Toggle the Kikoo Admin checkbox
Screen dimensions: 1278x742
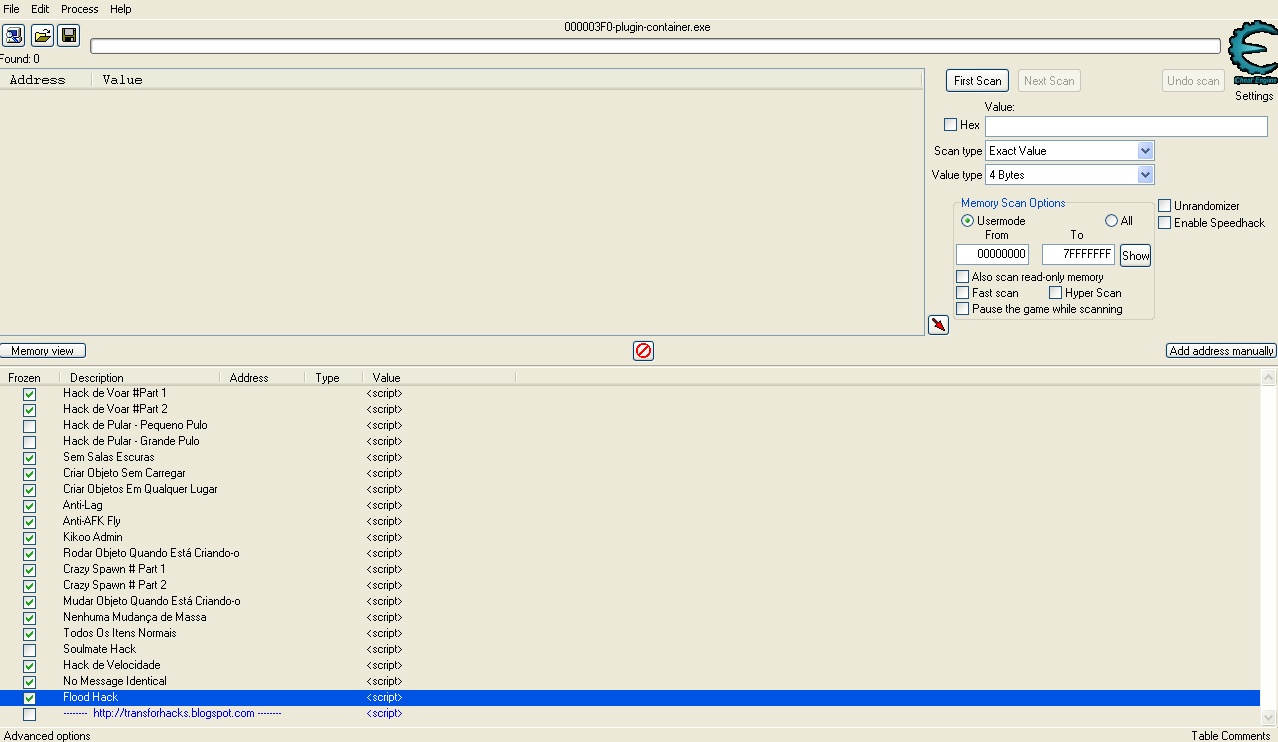click(x=29, y=538)
